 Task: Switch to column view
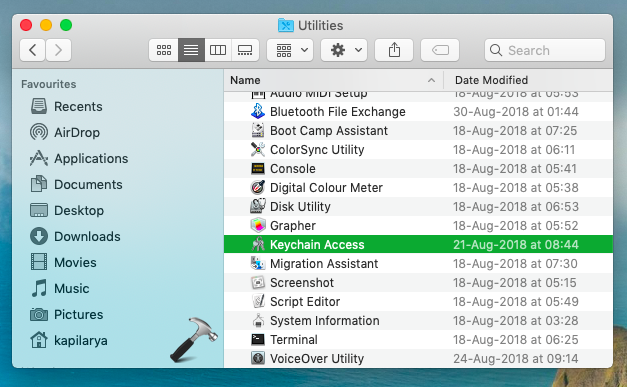click(x=218, y=50)
